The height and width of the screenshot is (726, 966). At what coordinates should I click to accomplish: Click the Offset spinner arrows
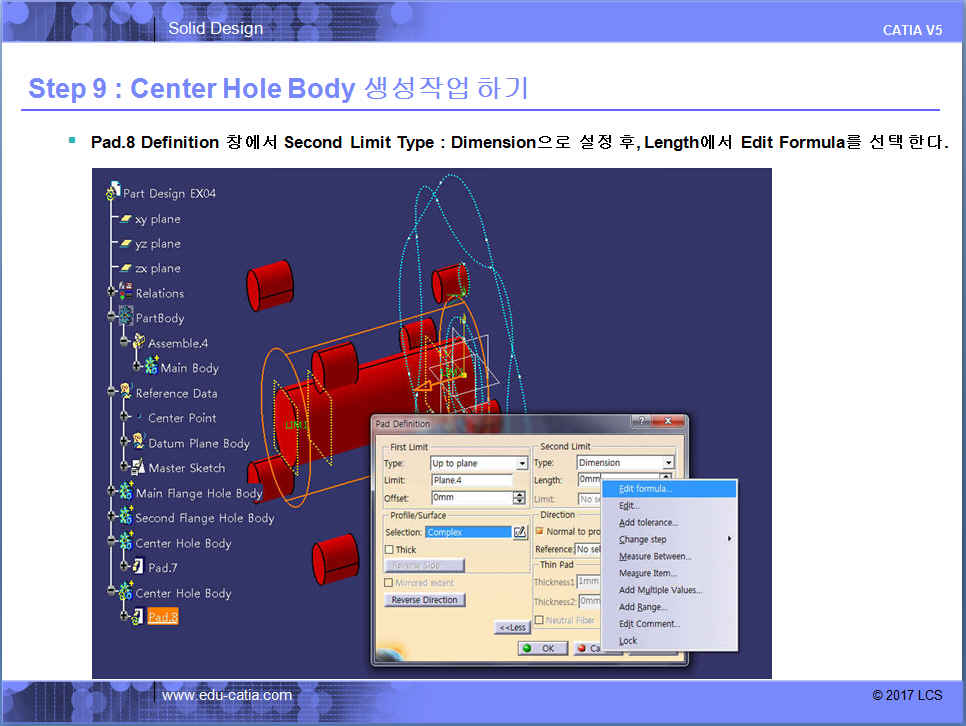519,497
